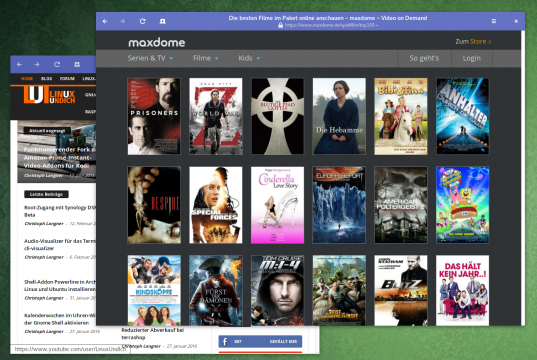537x360 pixels.
Task: Open the Das blutige Pfad Gottes poster
Action: [x=277, y=116]
